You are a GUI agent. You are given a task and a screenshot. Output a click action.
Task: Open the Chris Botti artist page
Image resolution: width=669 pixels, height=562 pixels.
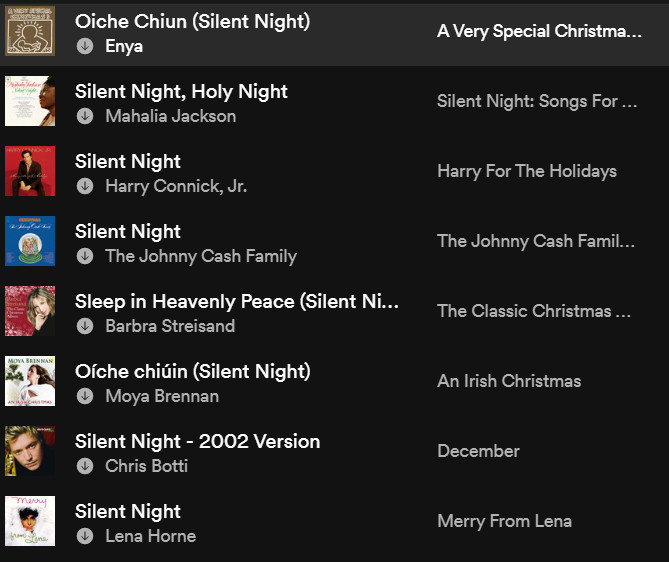[x=146, y=466]
